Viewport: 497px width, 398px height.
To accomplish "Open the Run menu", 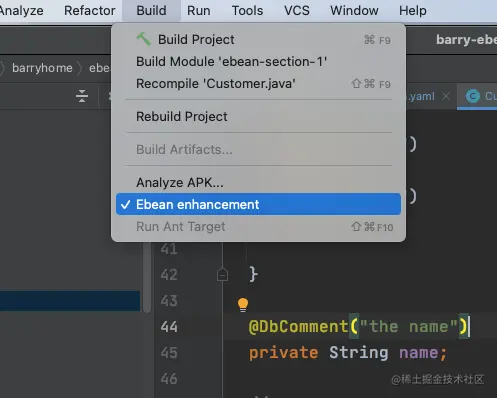I will click(199, 11).
